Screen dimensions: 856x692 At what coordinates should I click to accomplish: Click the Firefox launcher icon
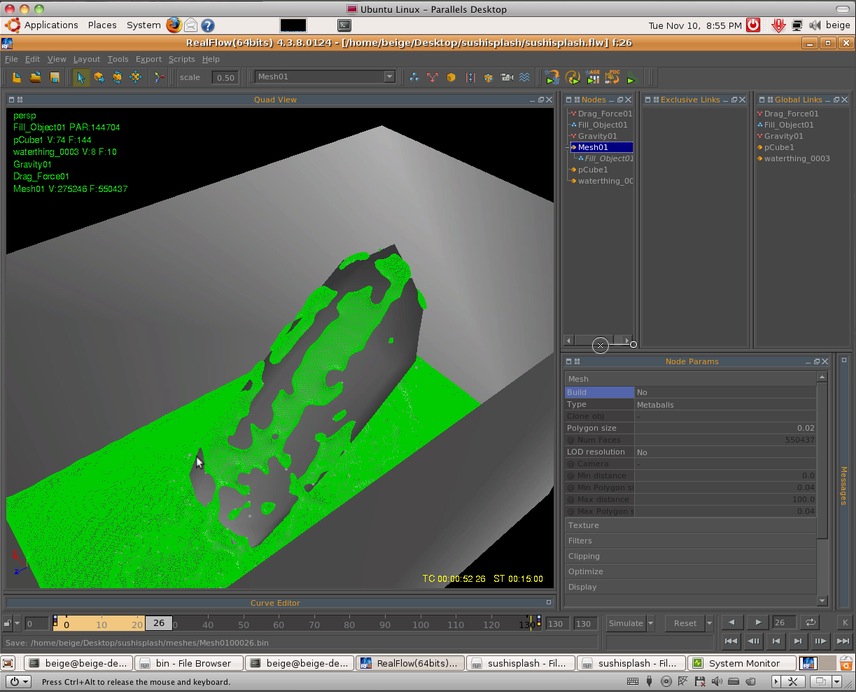pos(174,25)
